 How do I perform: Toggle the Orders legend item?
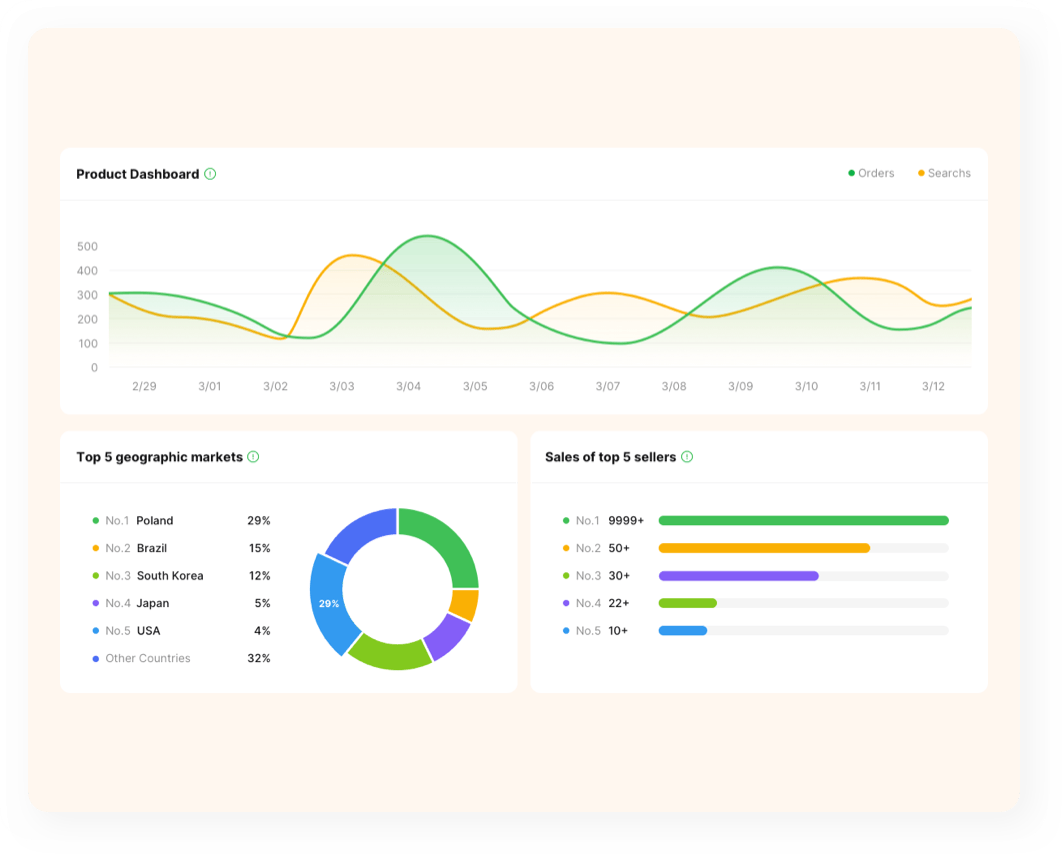tap(871, 173)
